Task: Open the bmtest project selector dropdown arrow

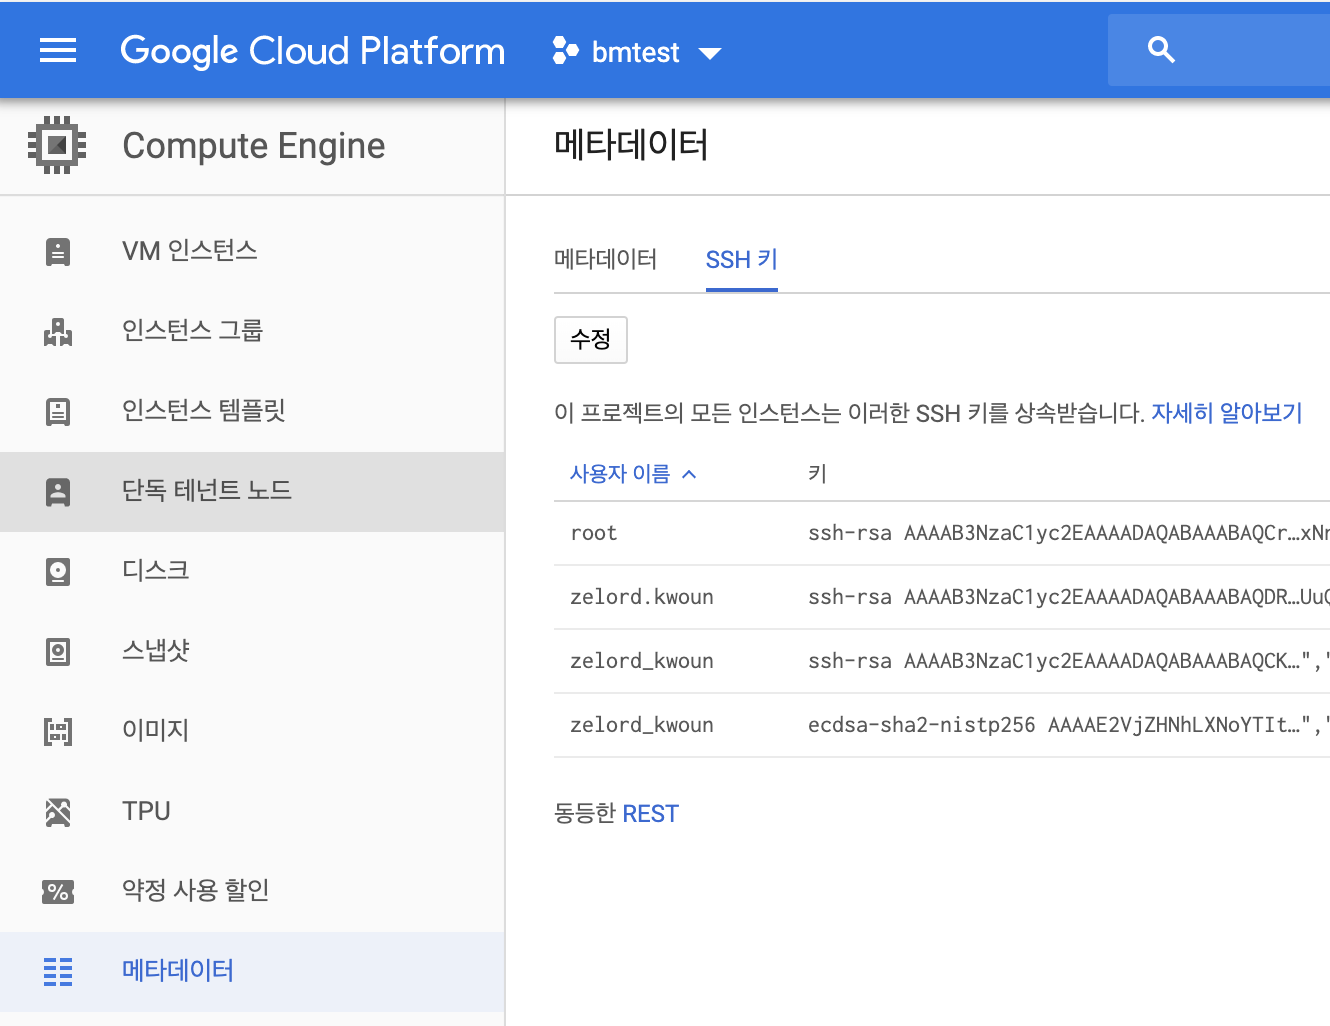Action: [x=710, y=53]
